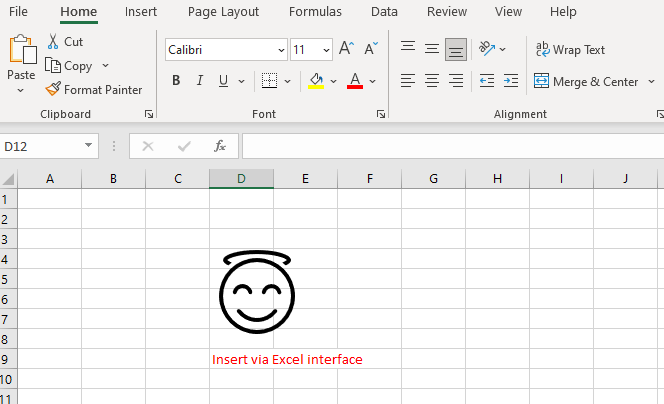The width and height of the screenshot is (664, 404).
Task: Open the File menu
Action: tap(18, 12)
